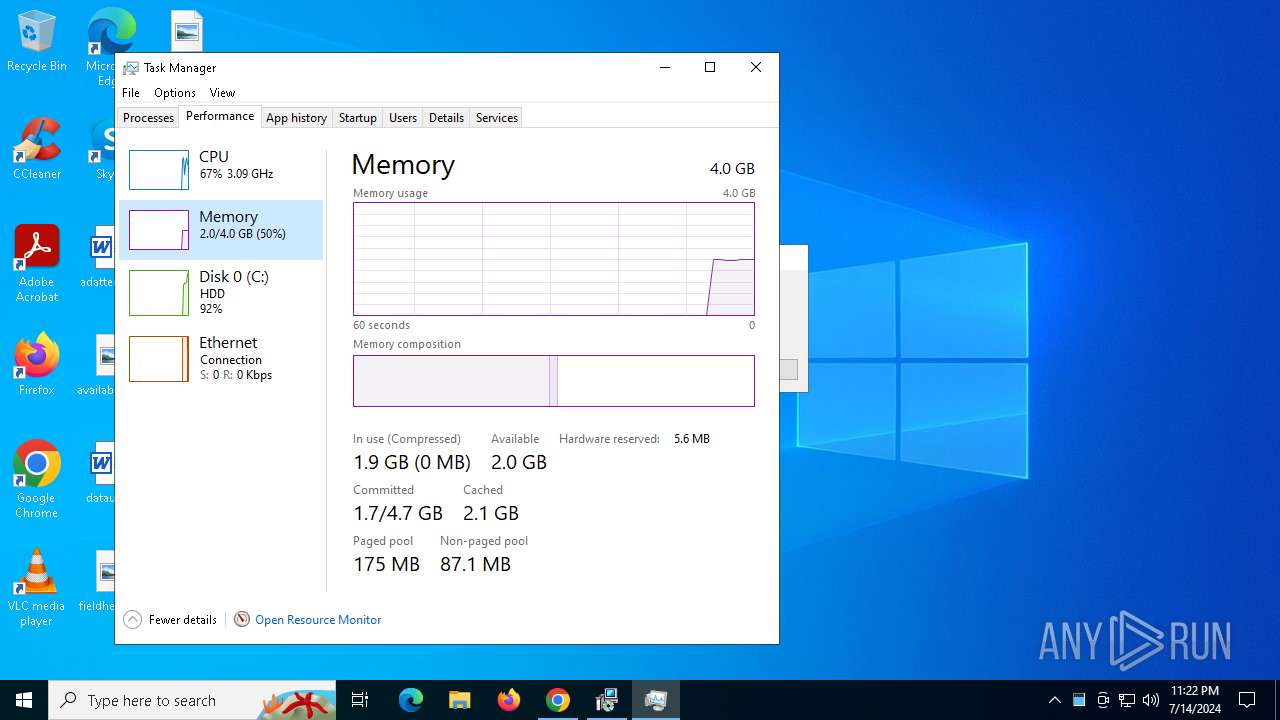Image resolution: width=1280 pixels, height=720 pixels.
Task: Open the notification action center
Action: [1247, 700]
